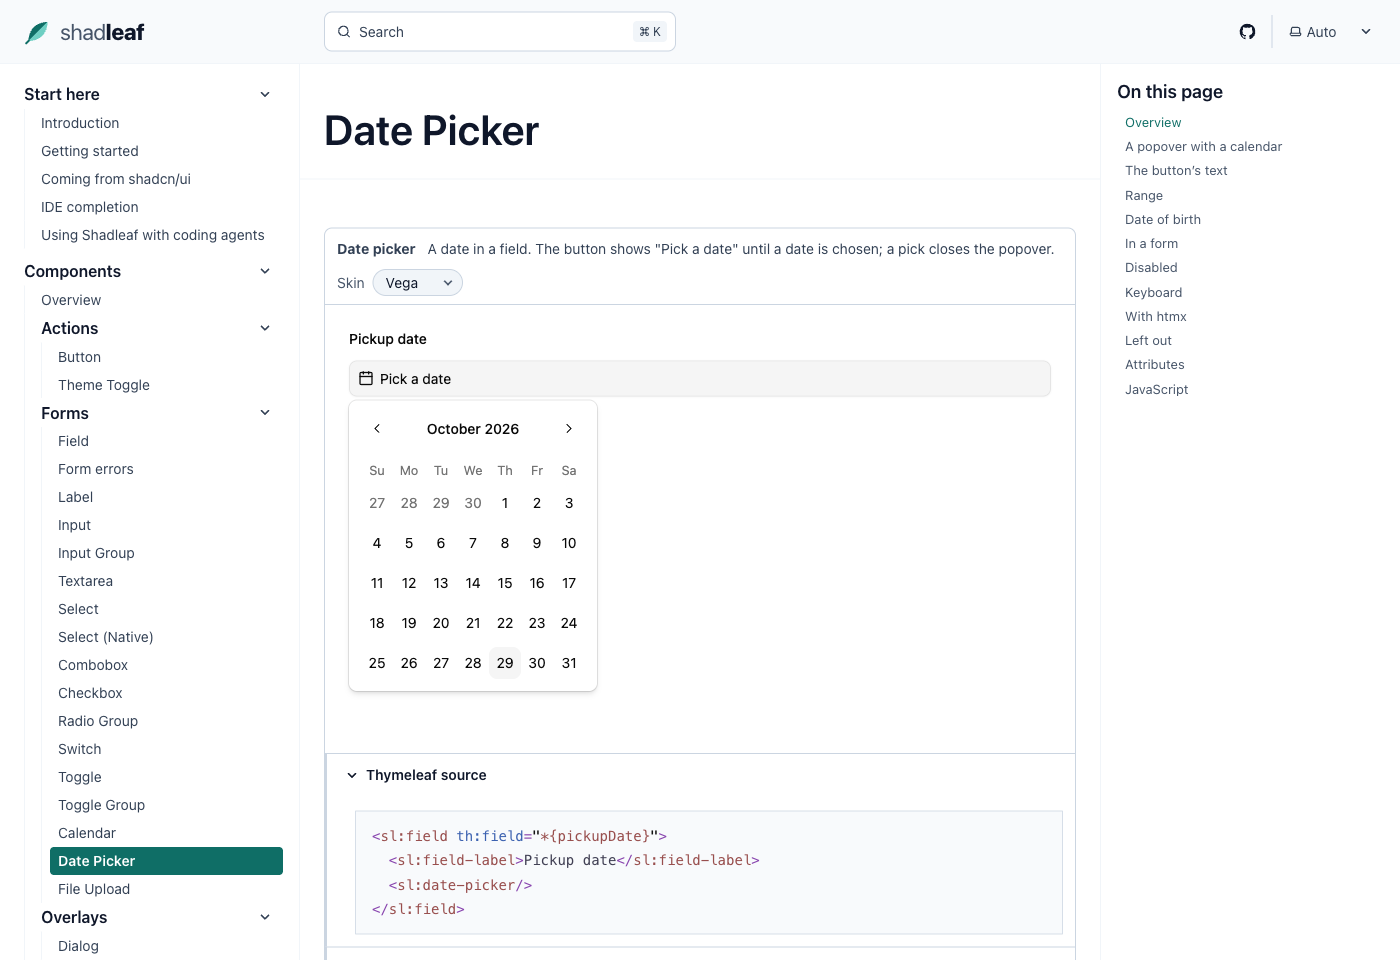
Task: Select October 15 in the calendar
Action: tap(505, 583)
